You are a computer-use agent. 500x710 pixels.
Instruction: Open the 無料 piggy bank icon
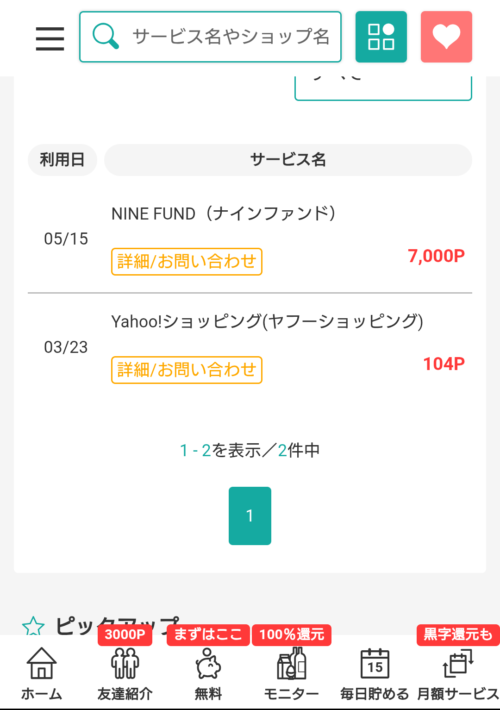tap(208, 673)
